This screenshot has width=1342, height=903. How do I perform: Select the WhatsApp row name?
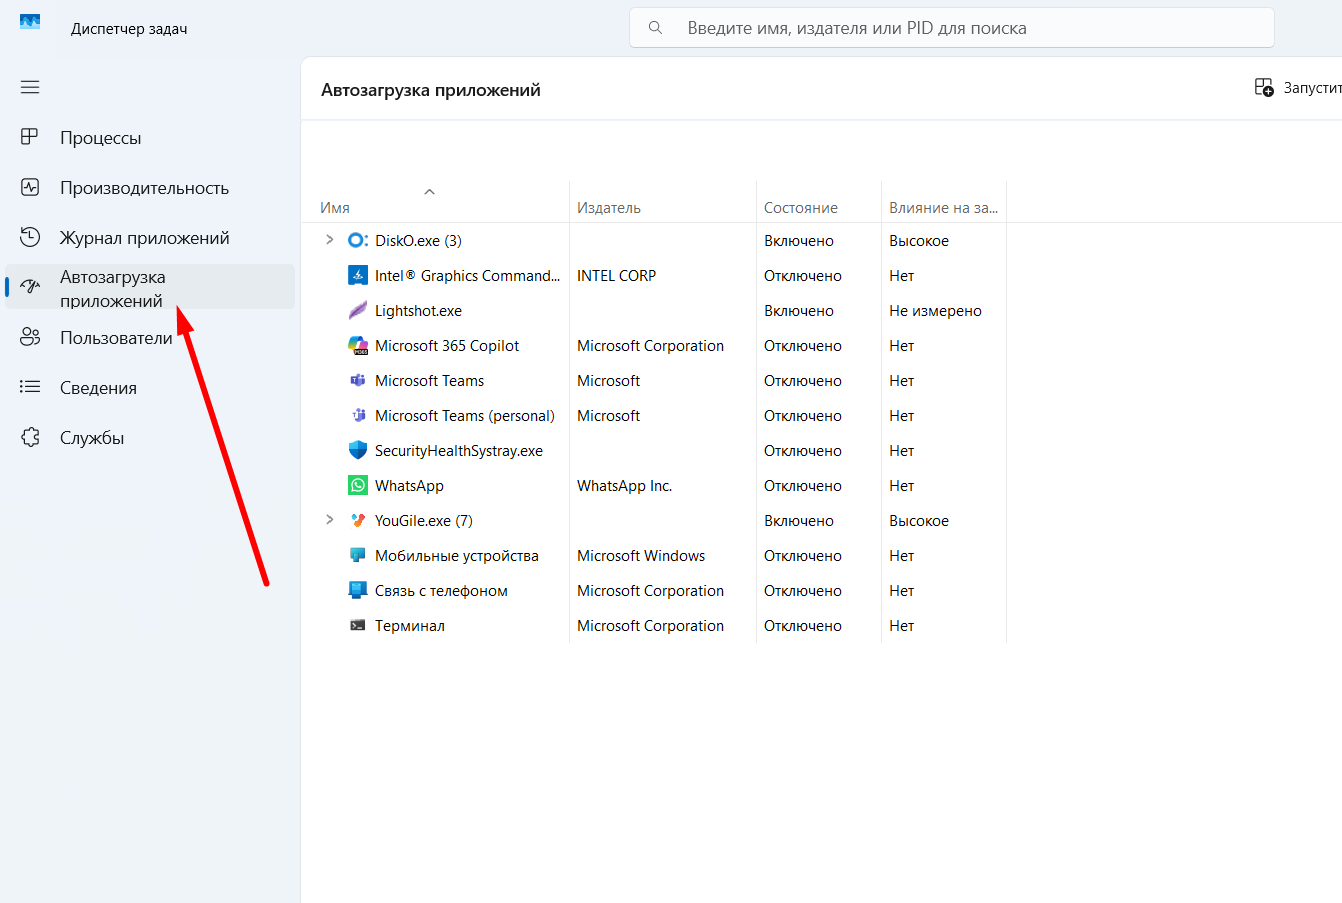click(x=409, y=486)
